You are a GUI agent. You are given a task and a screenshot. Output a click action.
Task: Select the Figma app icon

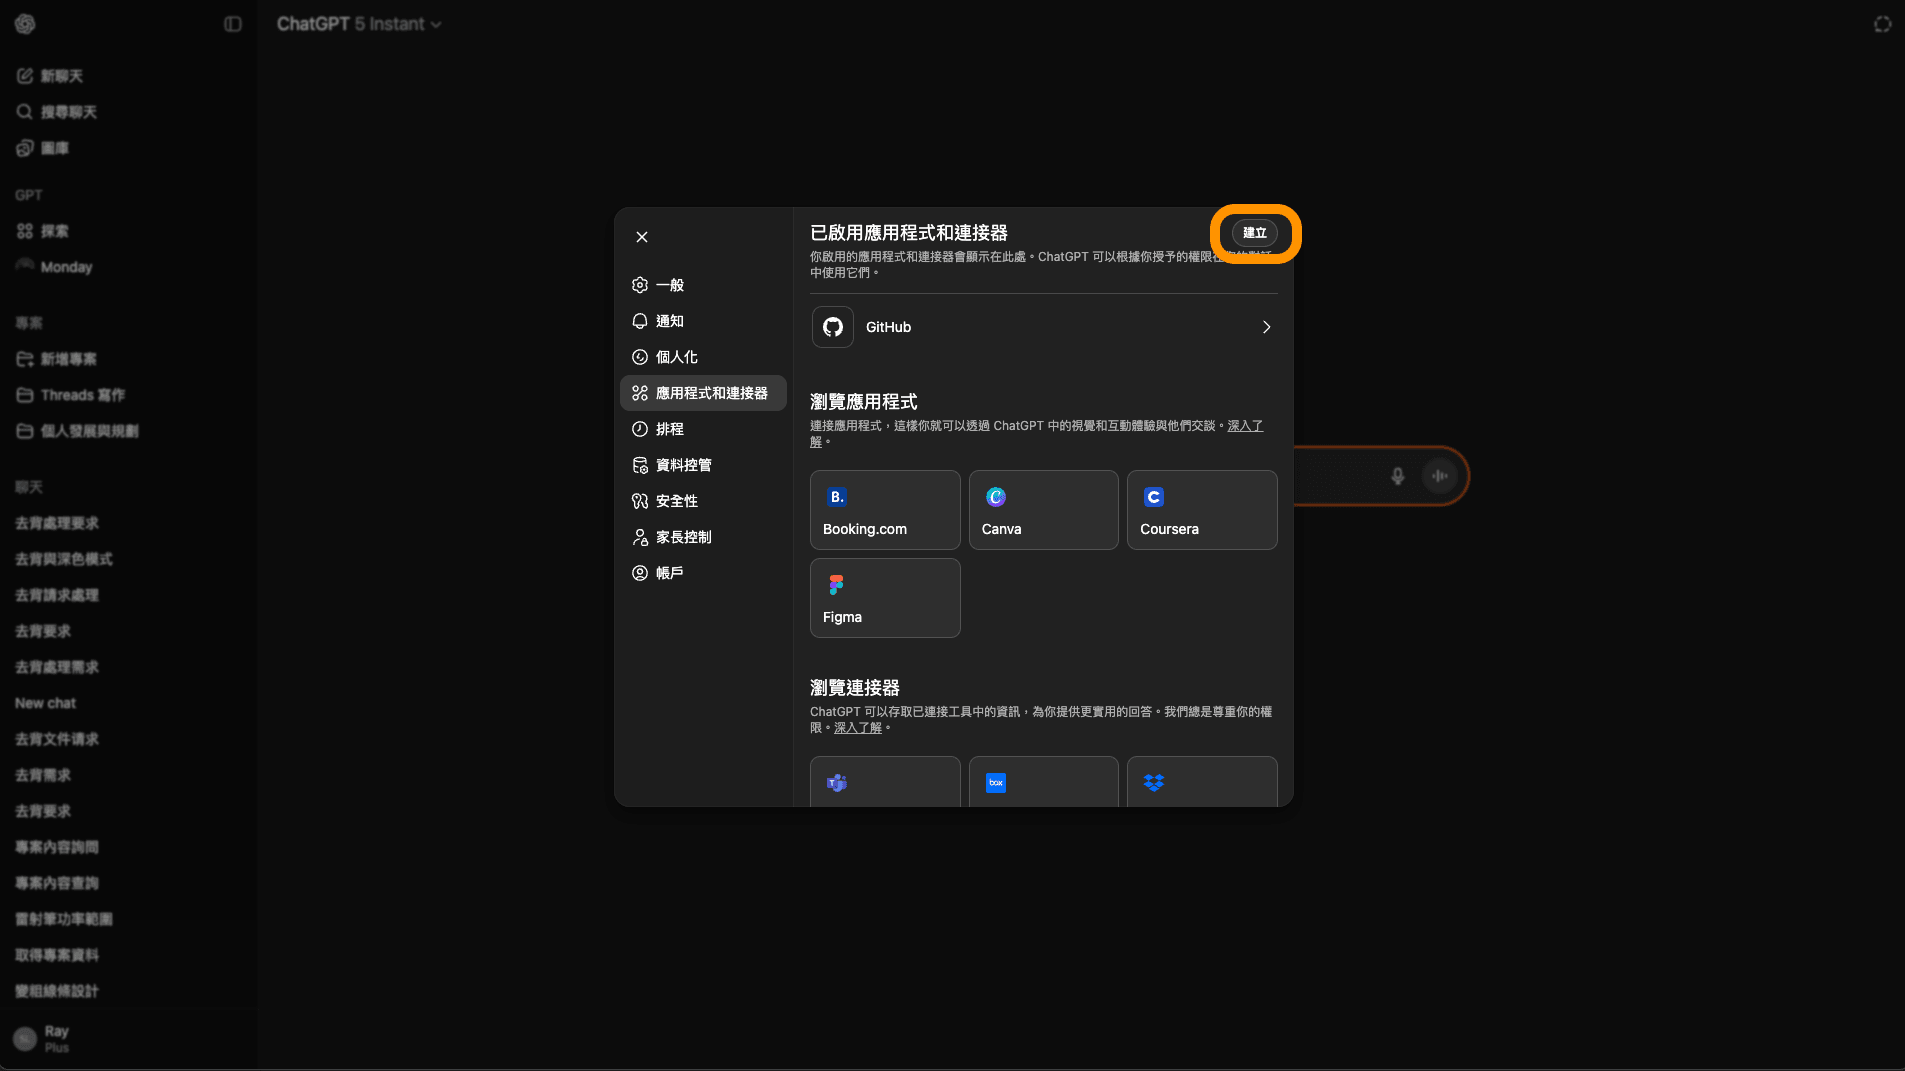[x=884, y=597]
